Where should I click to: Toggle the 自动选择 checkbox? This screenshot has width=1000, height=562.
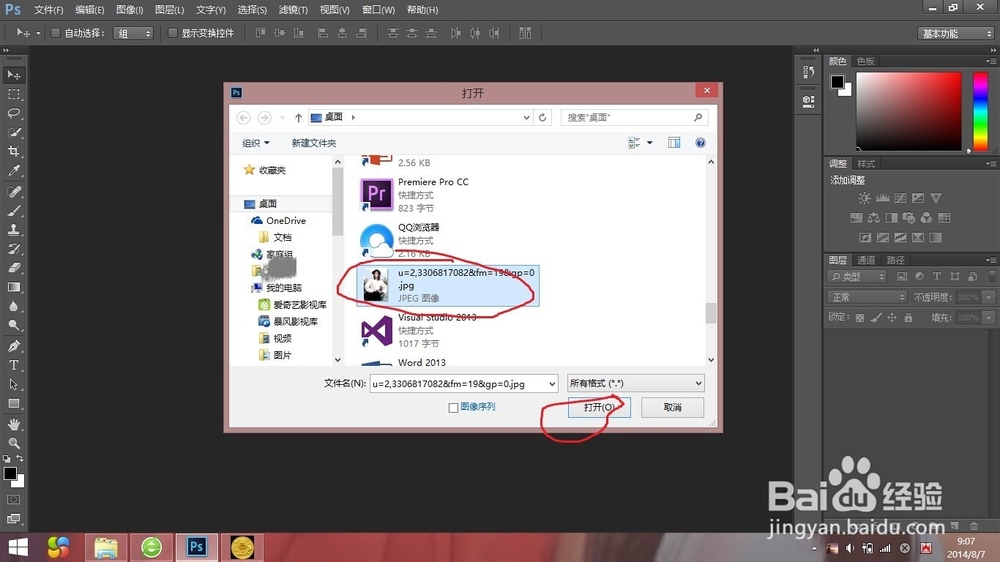click(x=55, y=33)
